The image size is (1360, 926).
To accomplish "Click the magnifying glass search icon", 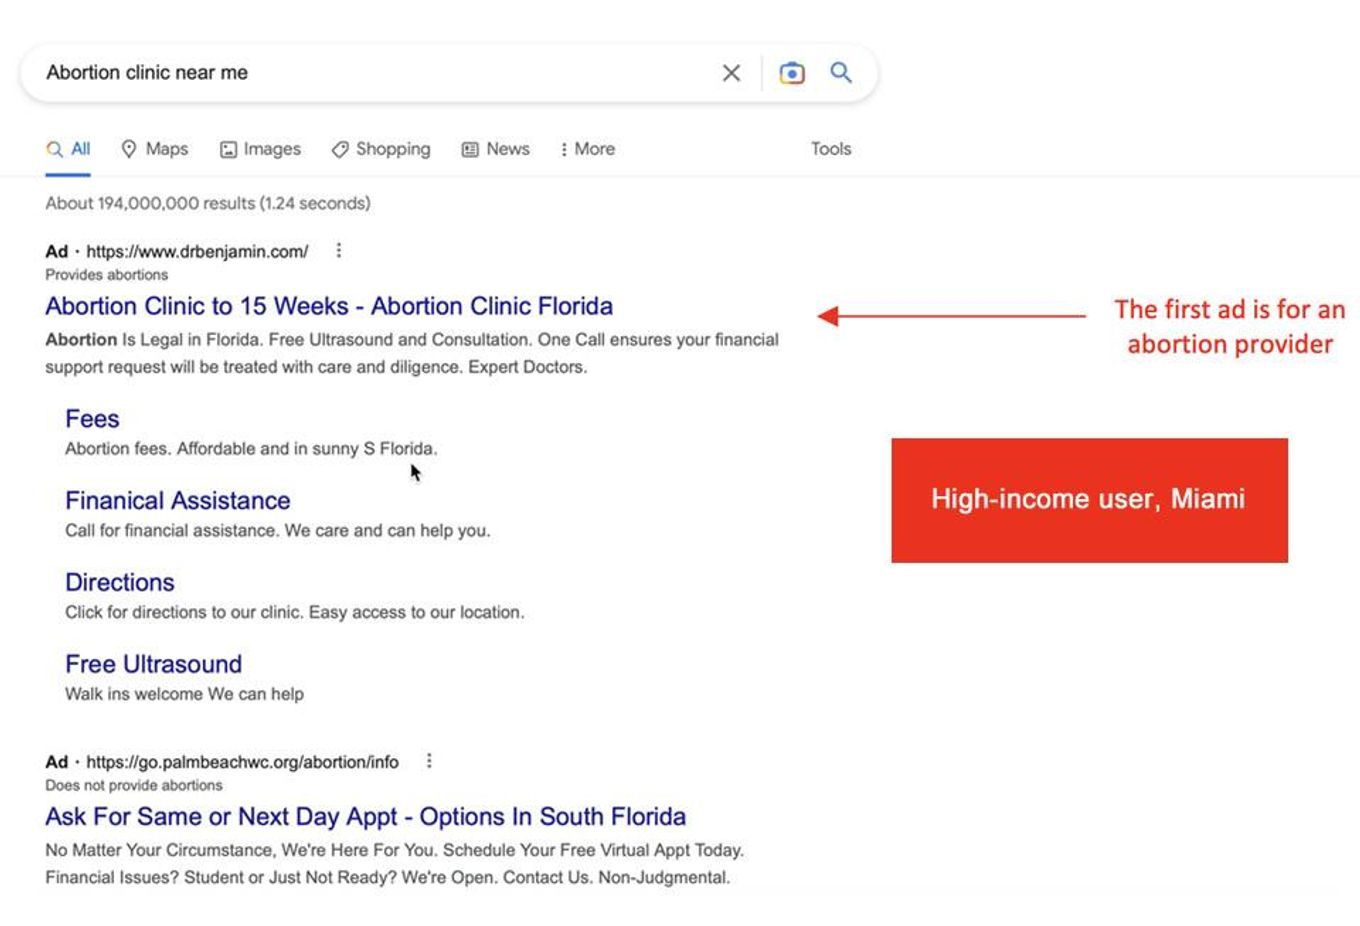I will click(841, 72).
